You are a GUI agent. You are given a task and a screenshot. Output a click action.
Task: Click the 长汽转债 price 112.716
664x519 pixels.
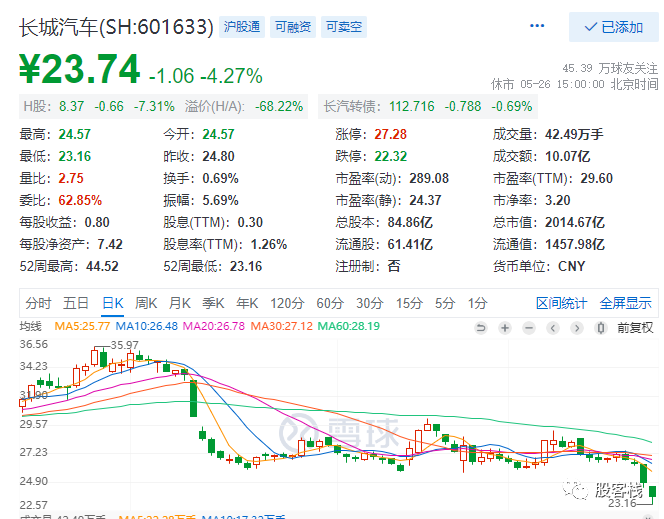click(x=412, y=106)
